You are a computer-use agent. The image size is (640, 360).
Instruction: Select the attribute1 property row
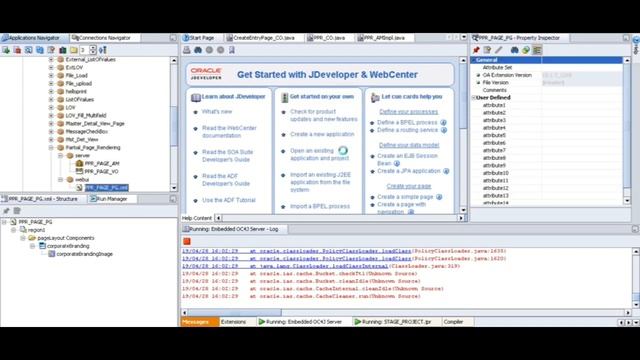(x=547, y=105)
